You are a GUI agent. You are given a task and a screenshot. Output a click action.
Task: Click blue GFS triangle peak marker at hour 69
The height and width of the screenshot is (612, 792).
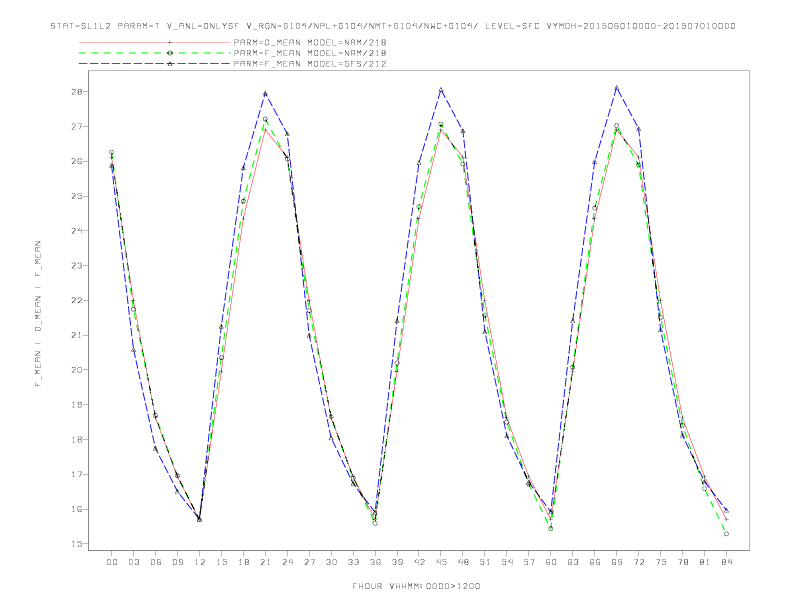(617, 88)
